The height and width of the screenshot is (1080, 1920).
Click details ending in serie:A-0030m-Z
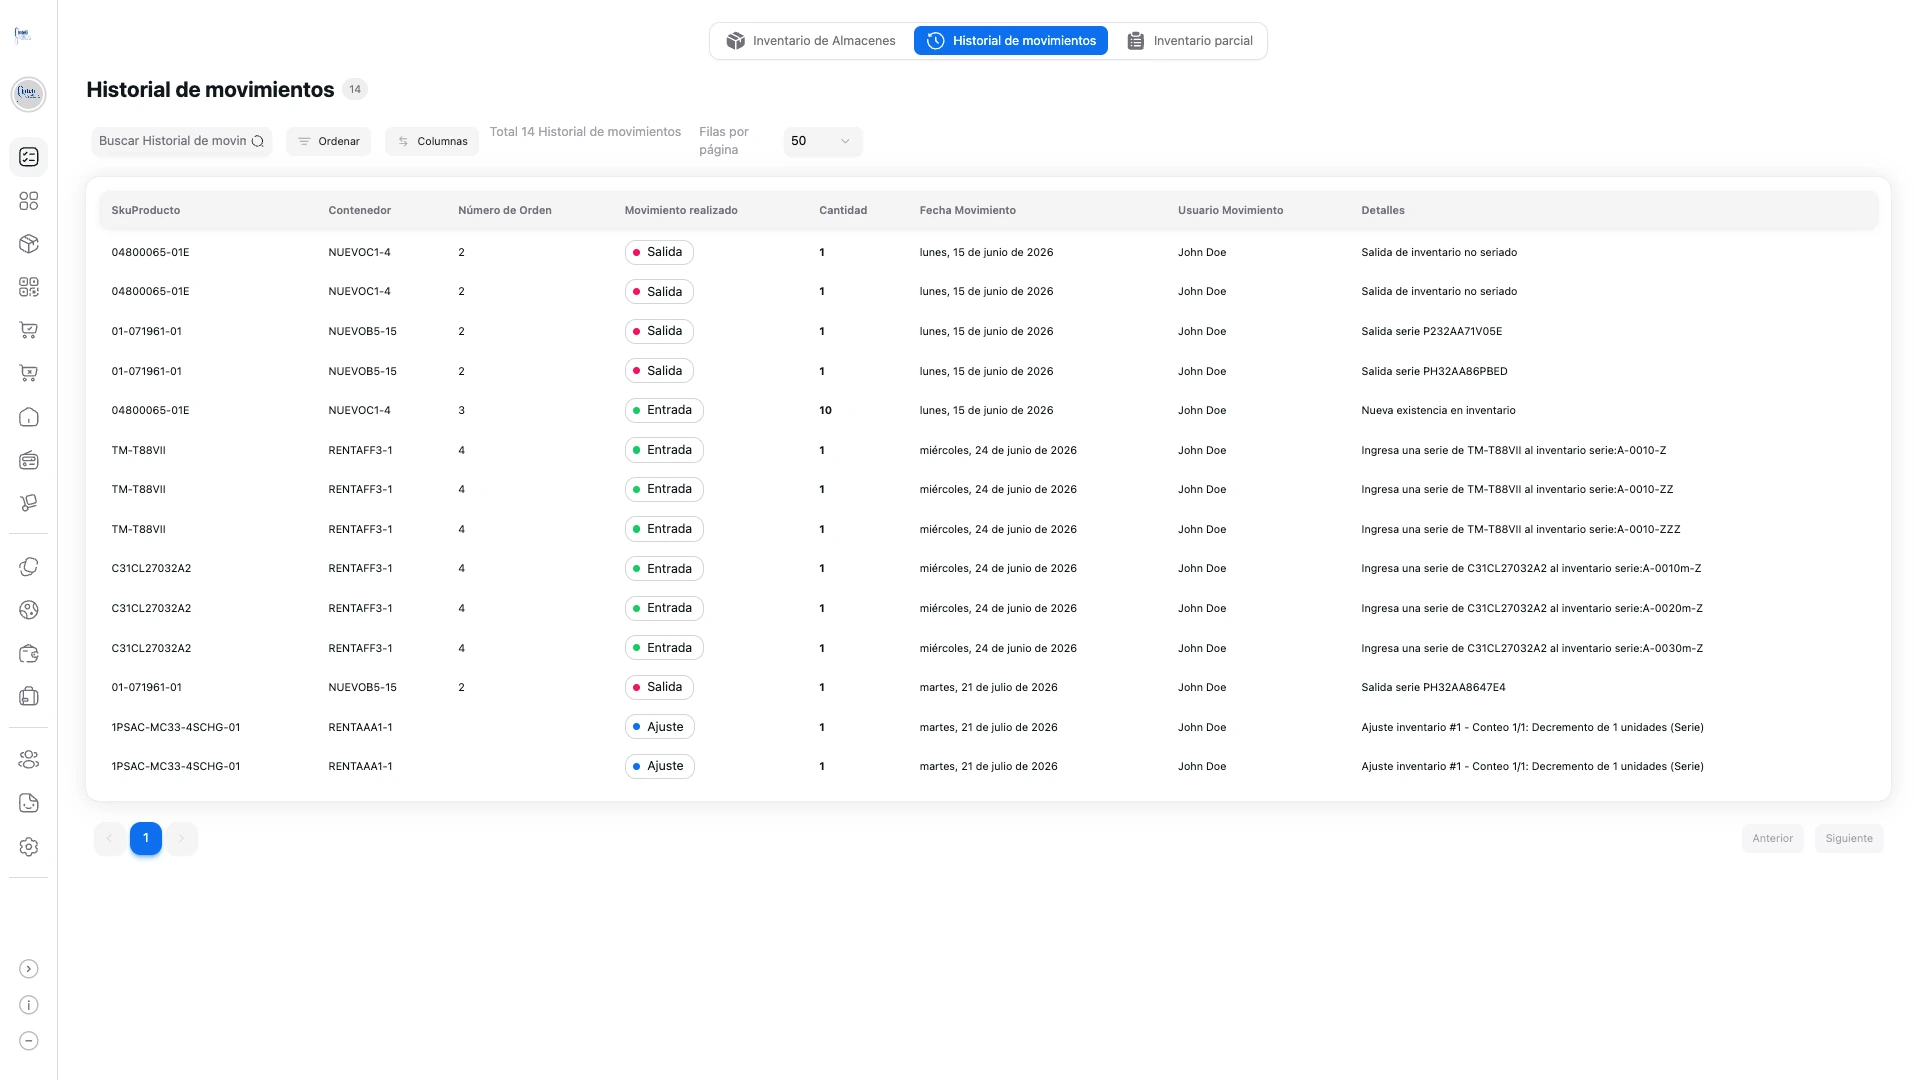1531,648
